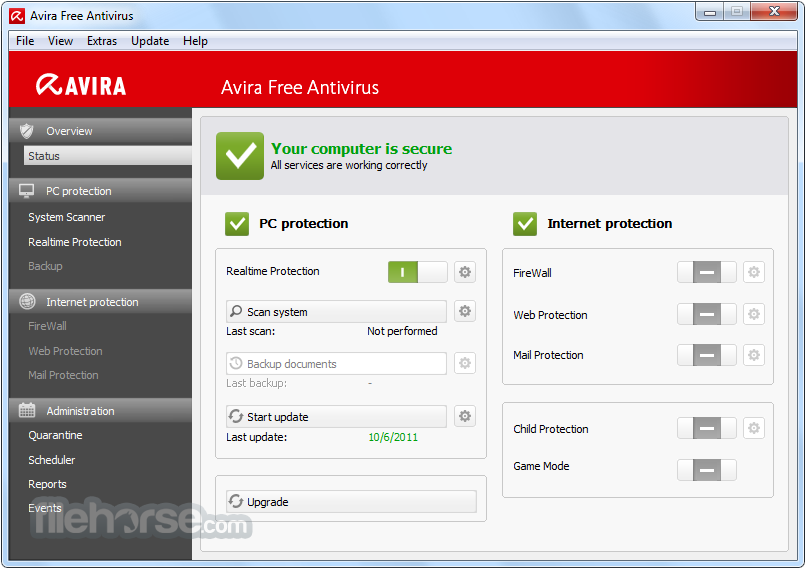
Task: Collapse the Internet protection sidebar section
Action: point(100,302)
